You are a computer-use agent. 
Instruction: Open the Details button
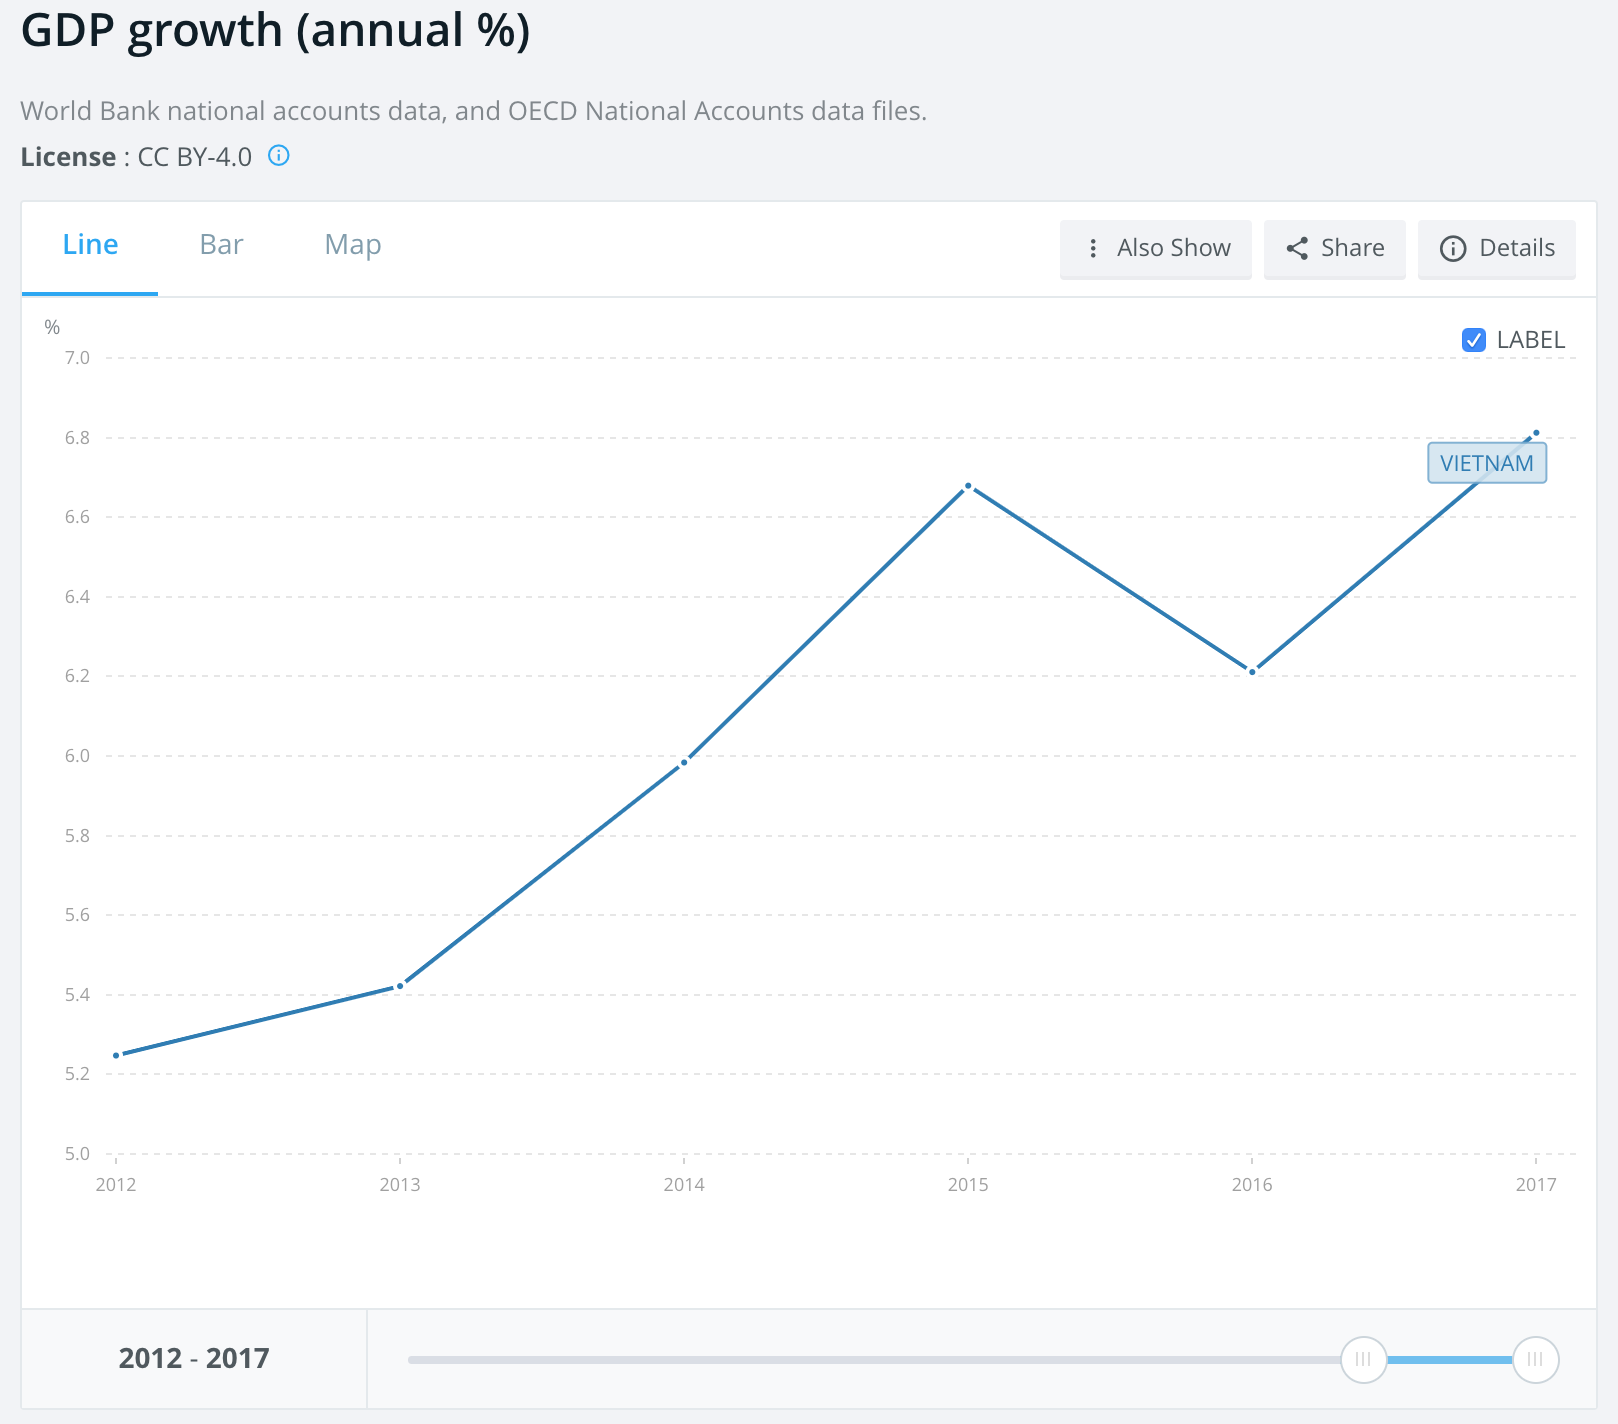(x=1516, y=248)
